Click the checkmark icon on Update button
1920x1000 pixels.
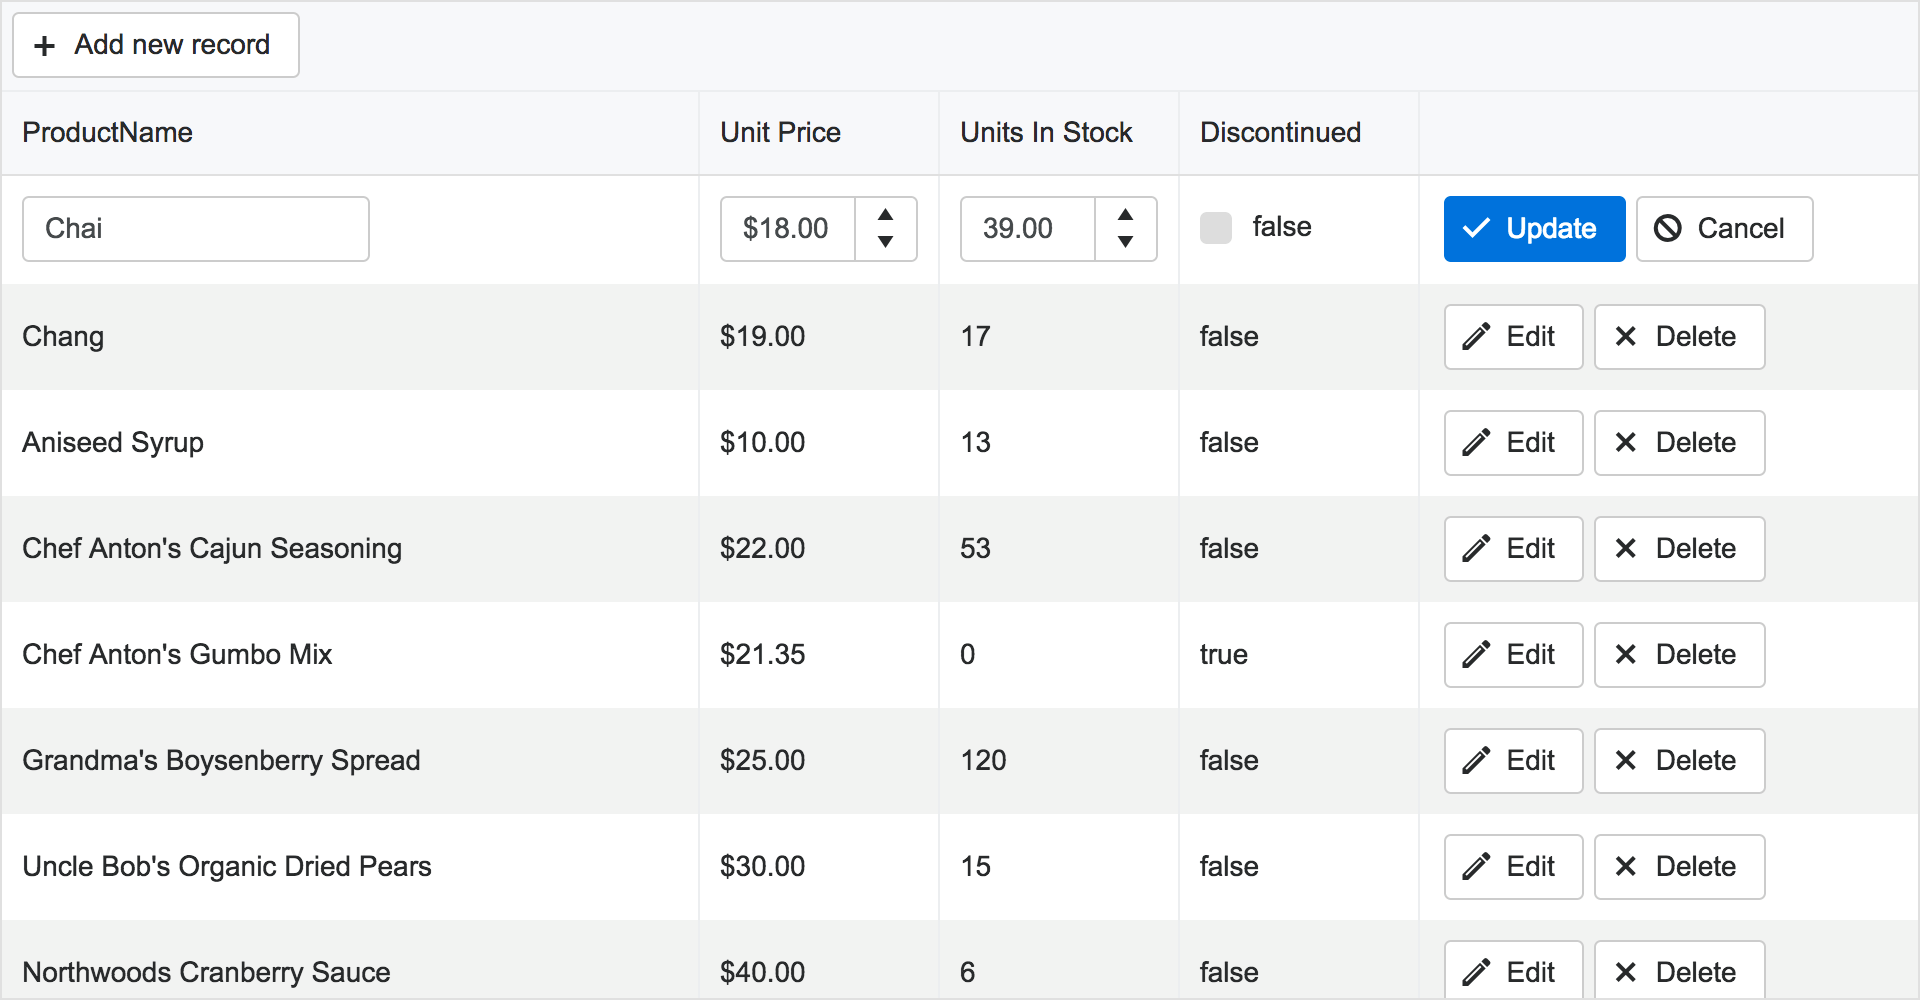coord(1476,229)
